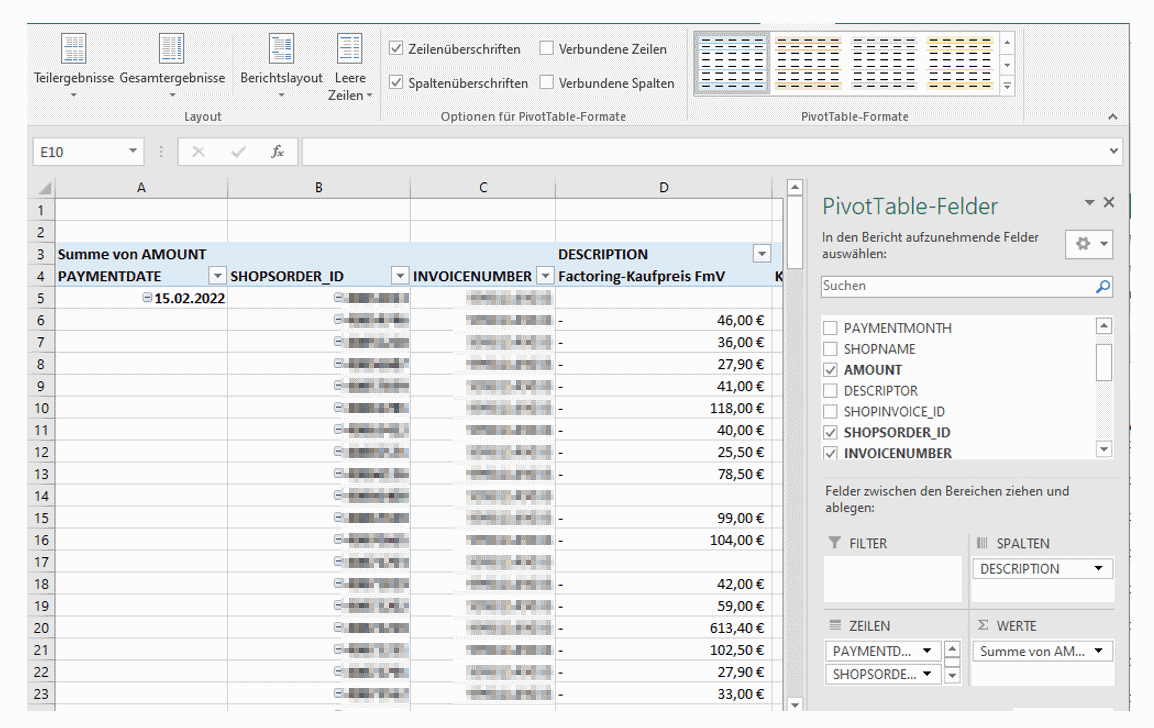Image resolution: width=1154 pixels, height=728 pixels.
Task: Click the Gesamtergebnisse icon
Action: coord(172,48)
